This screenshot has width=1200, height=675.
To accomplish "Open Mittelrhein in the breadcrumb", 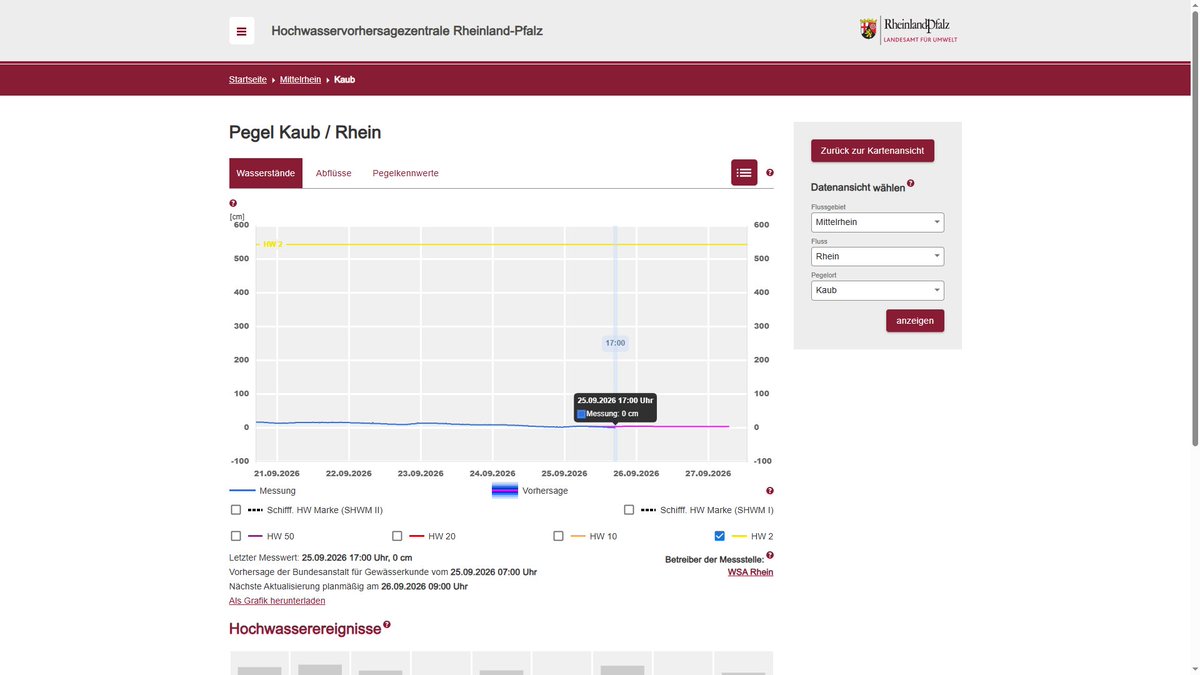I will 301,80.
